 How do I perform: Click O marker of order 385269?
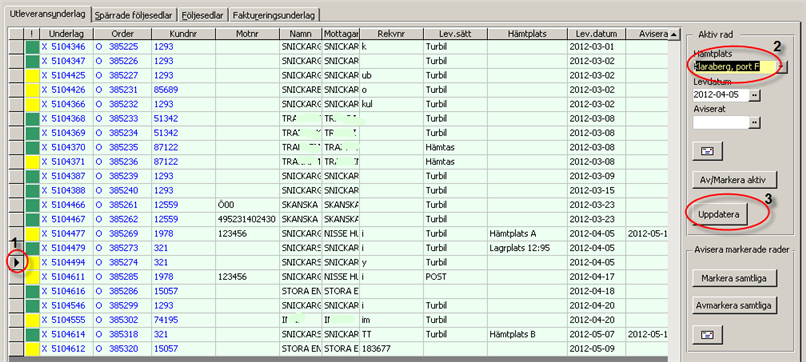pyautogui.click(x=99, y=233)
